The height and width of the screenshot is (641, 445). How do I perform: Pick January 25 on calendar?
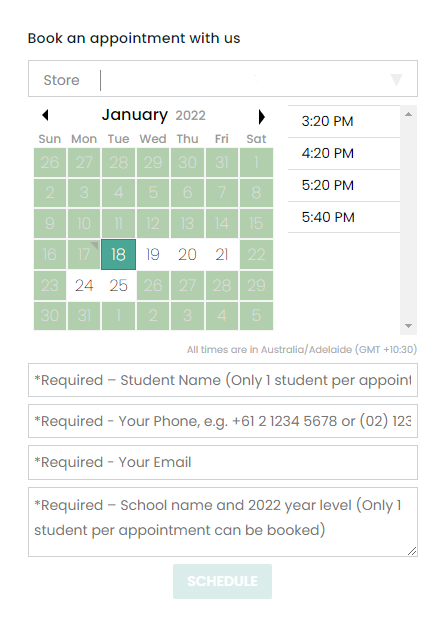click(119, 285)
